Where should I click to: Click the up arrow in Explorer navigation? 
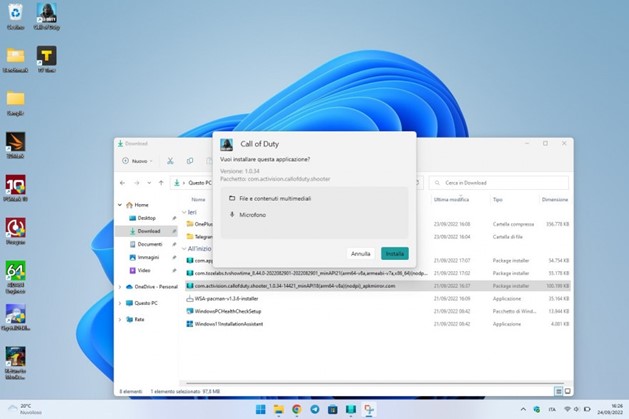coord(161,183)
